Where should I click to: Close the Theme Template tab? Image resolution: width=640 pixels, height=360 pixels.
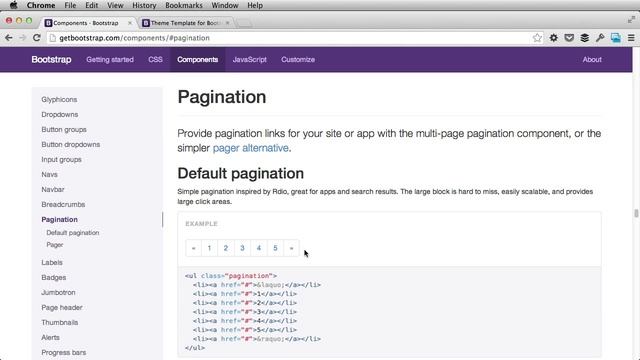tap(227, 23)
